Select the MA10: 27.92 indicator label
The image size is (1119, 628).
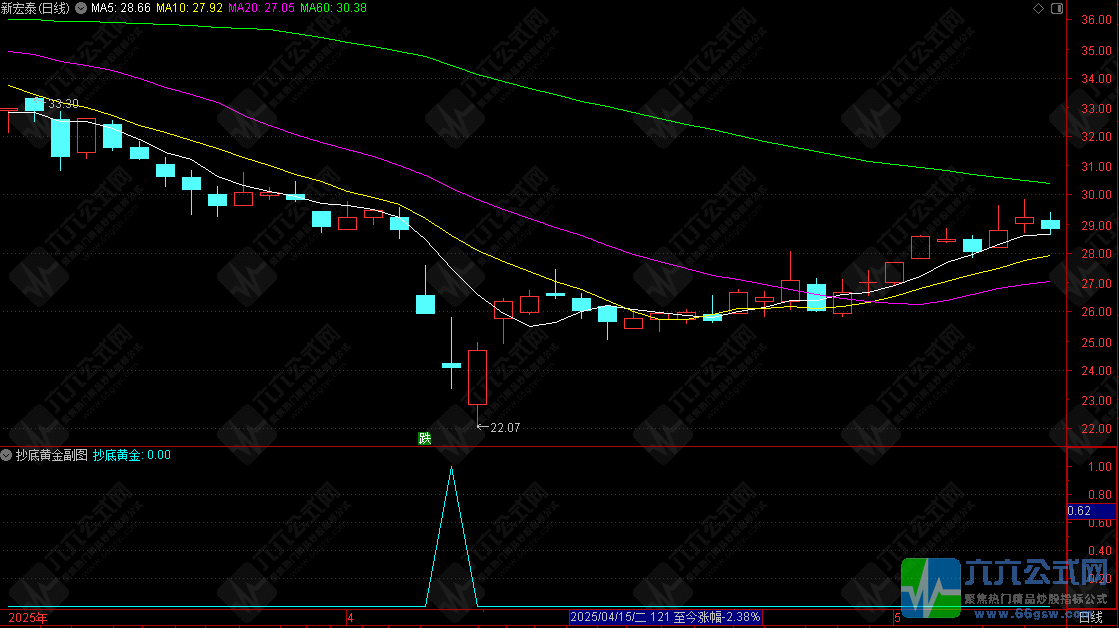pos(189,9)
